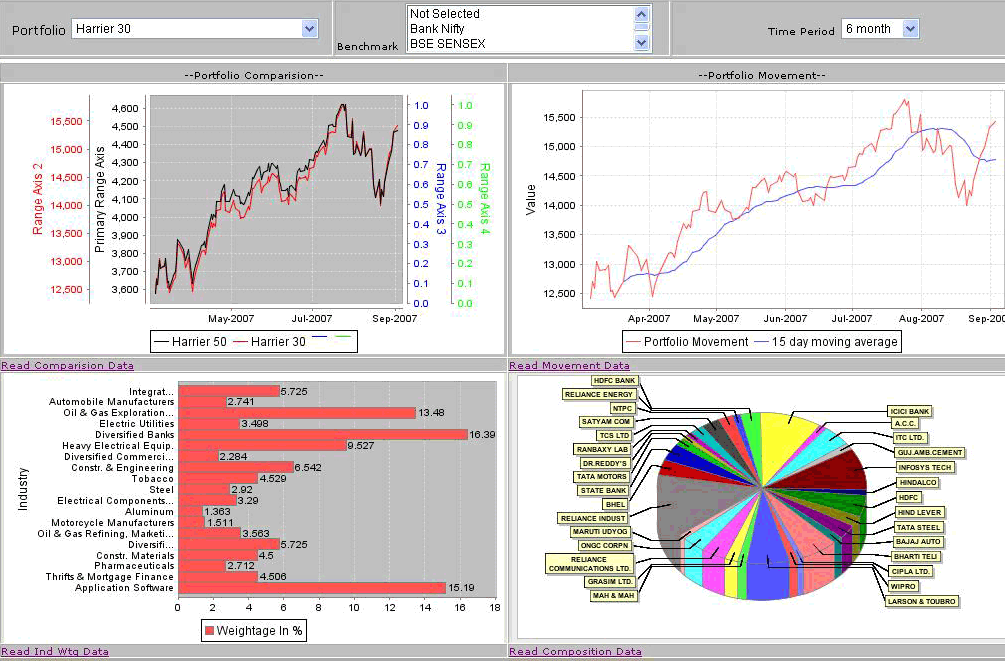Open the Read Ind Wtg Data link
1005x661 pixels.
coord(55,651)
